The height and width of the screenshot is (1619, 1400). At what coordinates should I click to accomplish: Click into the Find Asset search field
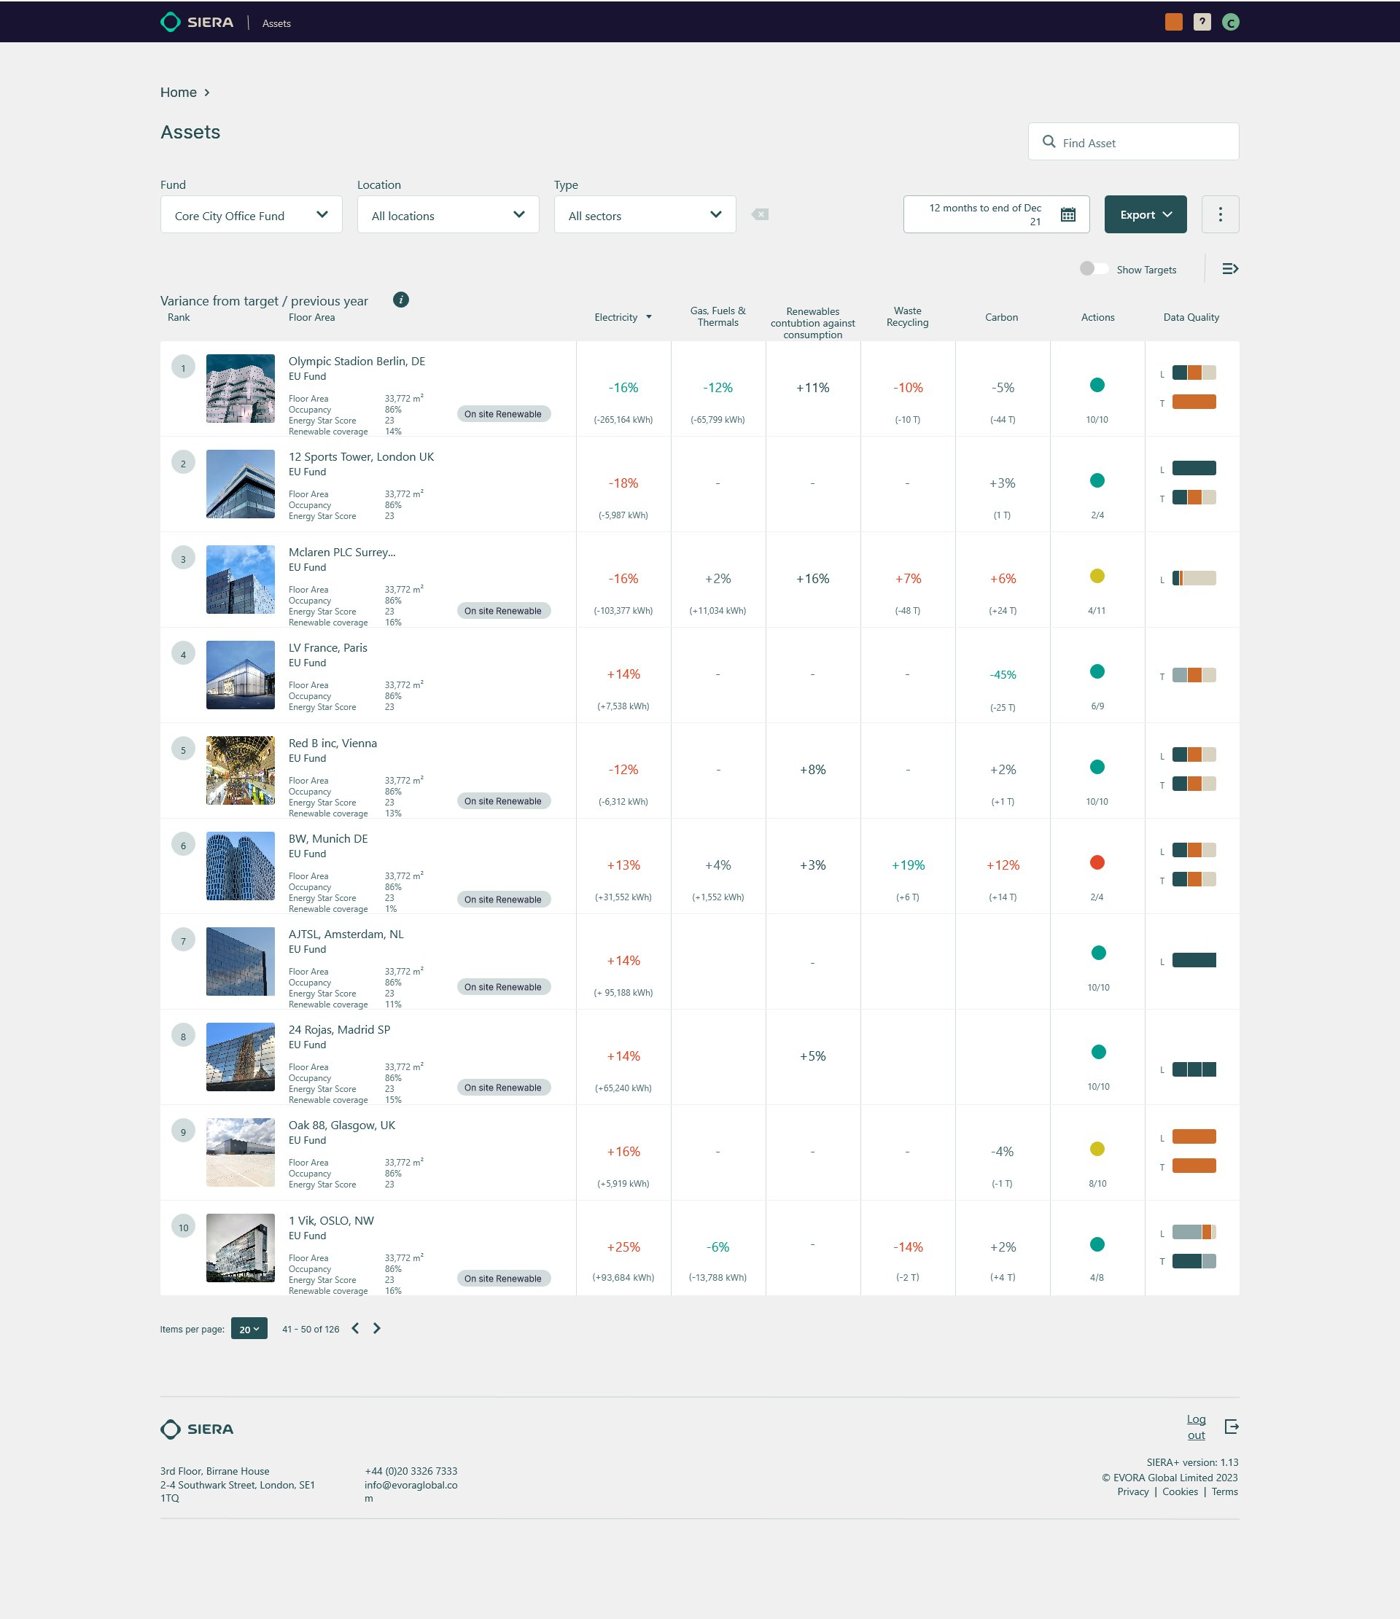tap(1133, 142)
